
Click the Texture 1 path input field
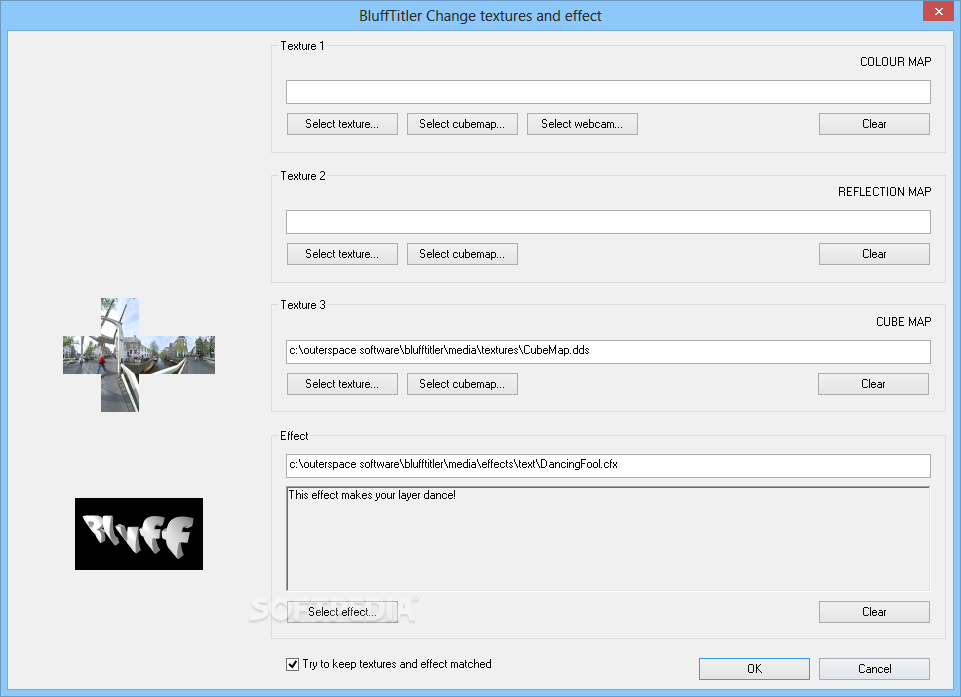point(608,92)
